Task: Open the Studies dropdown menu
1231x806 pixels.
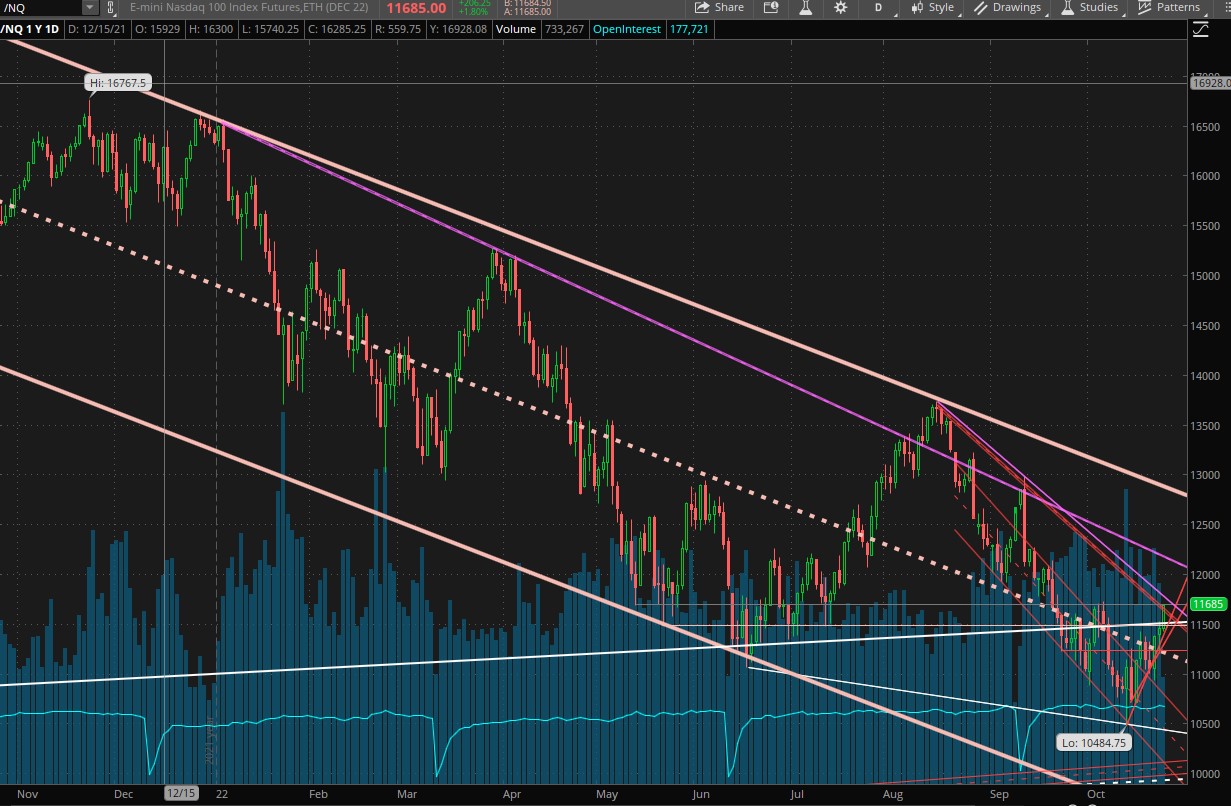Action: [1089, 7]
